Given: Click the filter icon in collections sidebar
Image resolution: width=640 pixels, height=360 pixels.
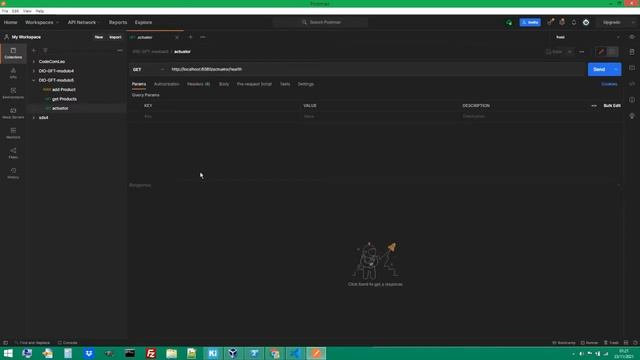Looking at the screenshot, I should click(45, 50).
